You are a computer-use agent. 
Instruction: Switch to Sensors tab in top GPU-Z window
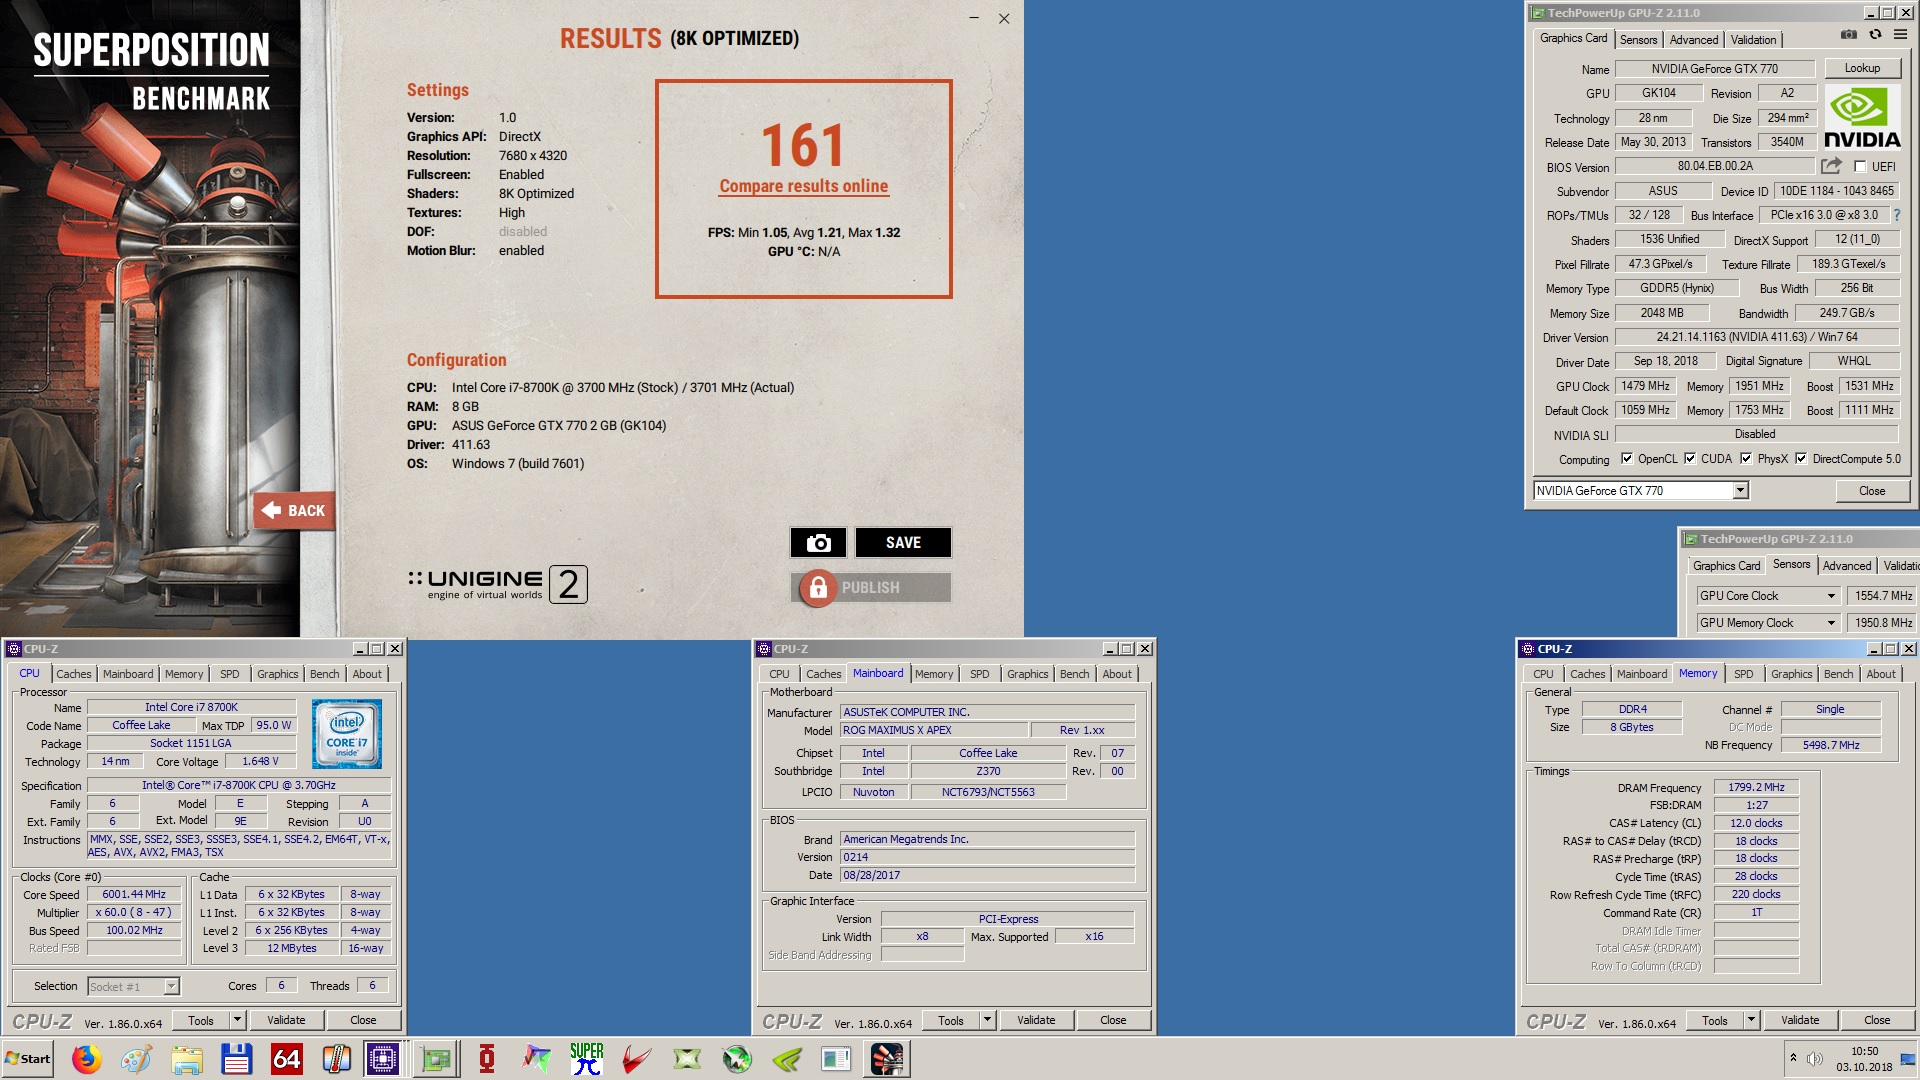1638,40
